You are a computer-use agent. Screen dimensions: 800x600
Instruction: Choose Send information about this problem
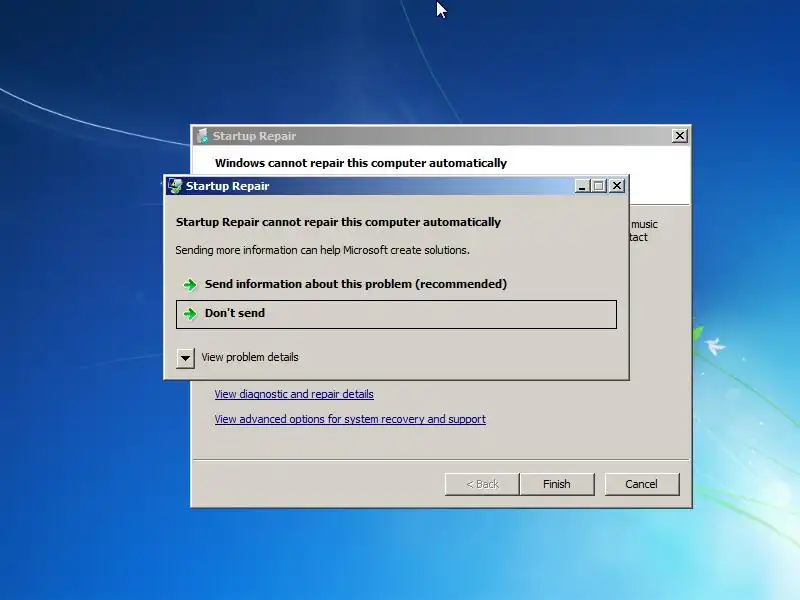(x=396, y=284)
